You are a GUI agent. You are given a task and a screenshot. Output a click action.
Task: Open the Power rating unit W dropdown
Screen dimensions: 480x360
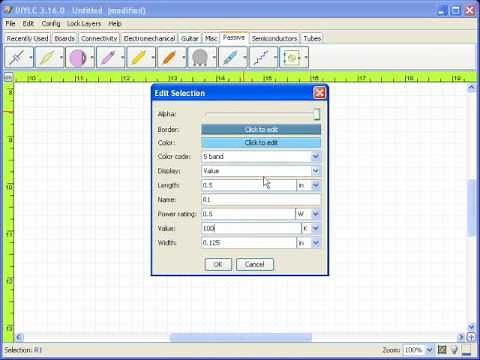315,214
